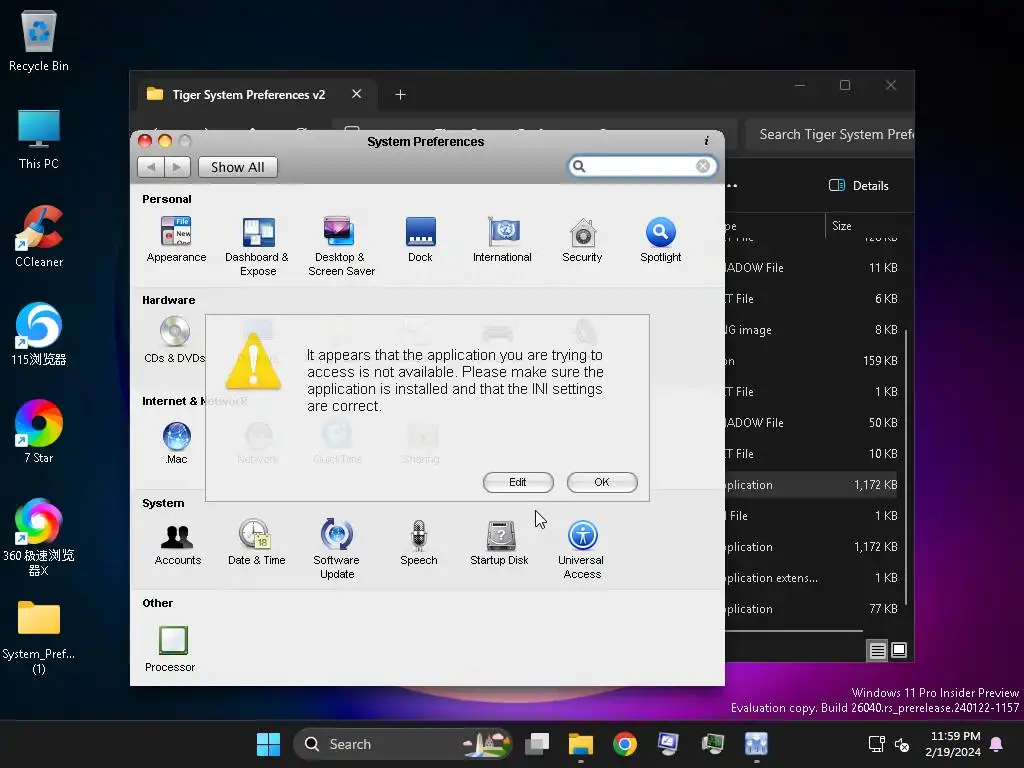Add a new File Explorer tab
The width and height of the screenshot is (1024, 768).
[400, 95]
